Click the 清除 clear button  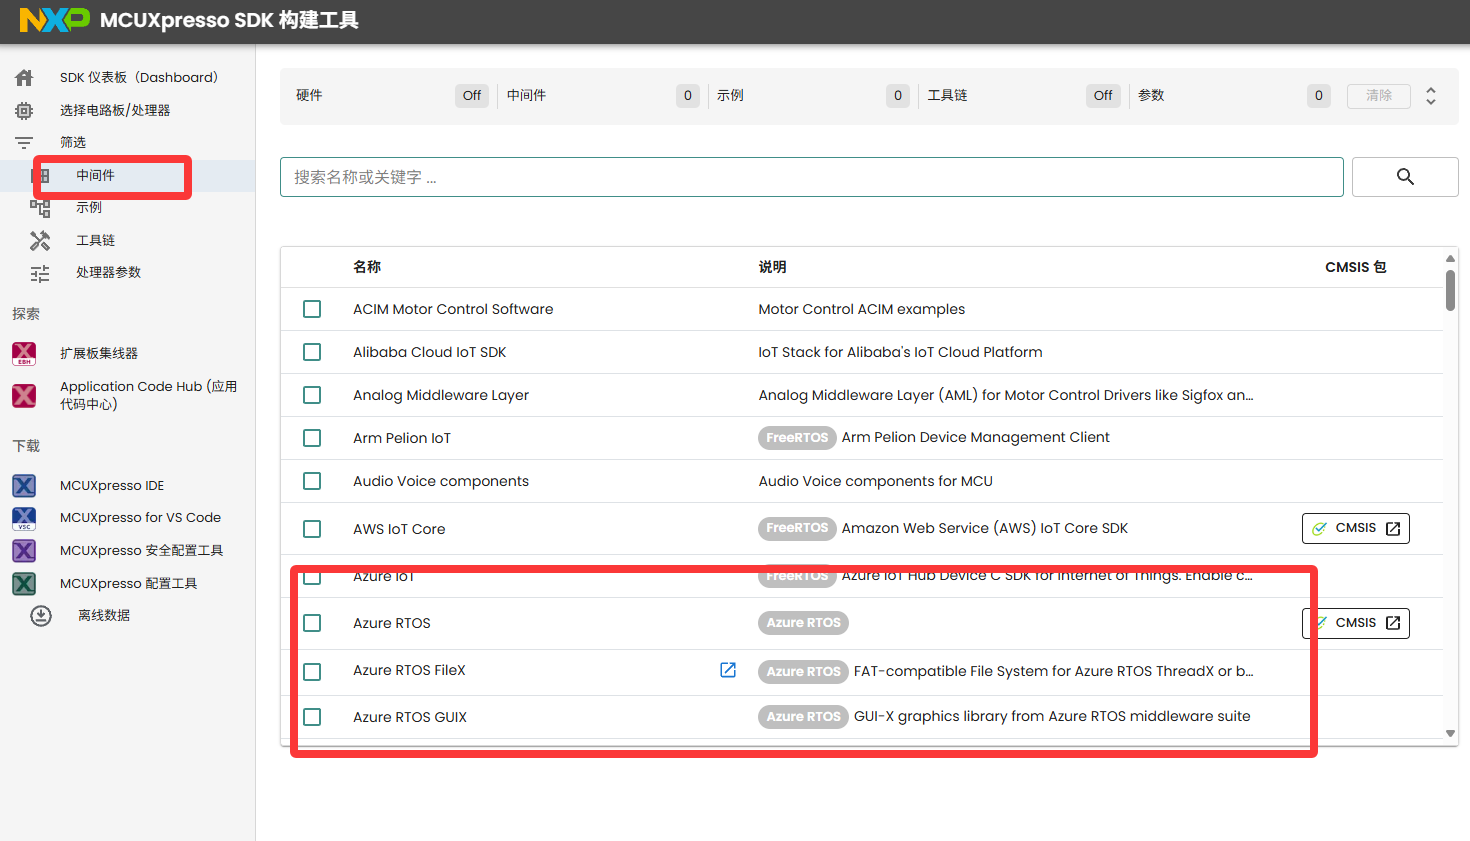[1379, 96]
